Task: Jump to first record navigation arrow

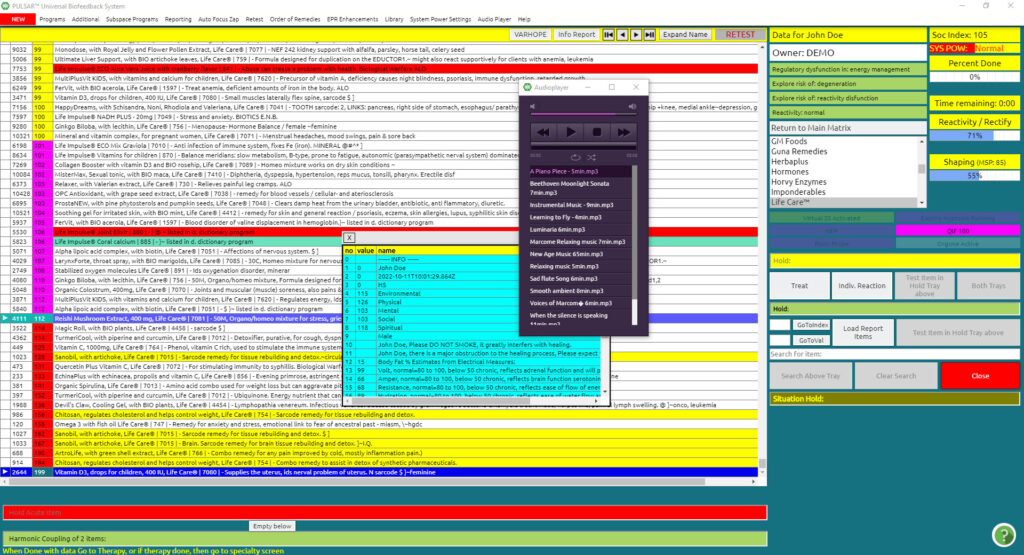Action: (608, 34)
